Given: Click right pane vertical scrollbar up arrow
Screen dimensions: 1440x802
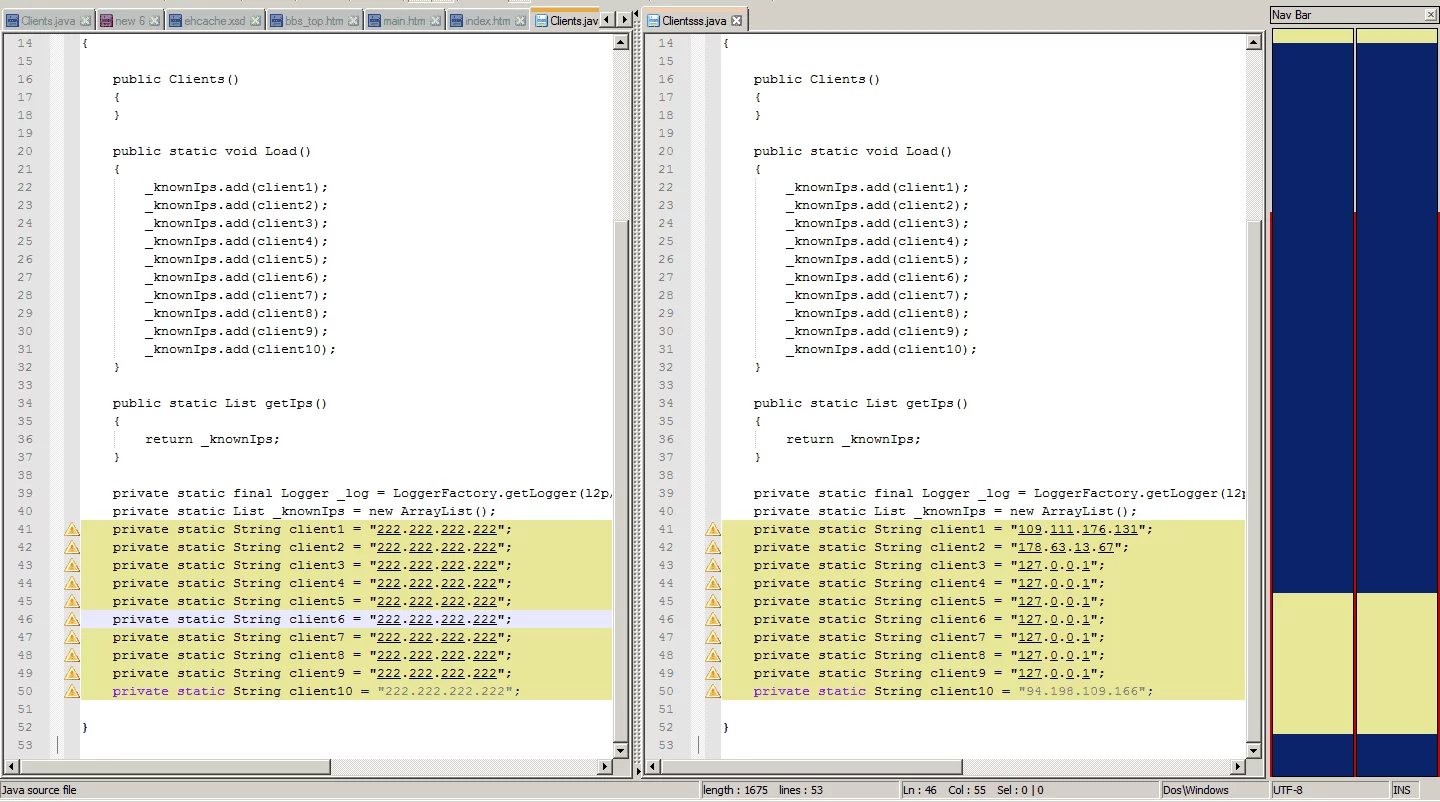Looking at the screenshot, I should point(1254,43).
